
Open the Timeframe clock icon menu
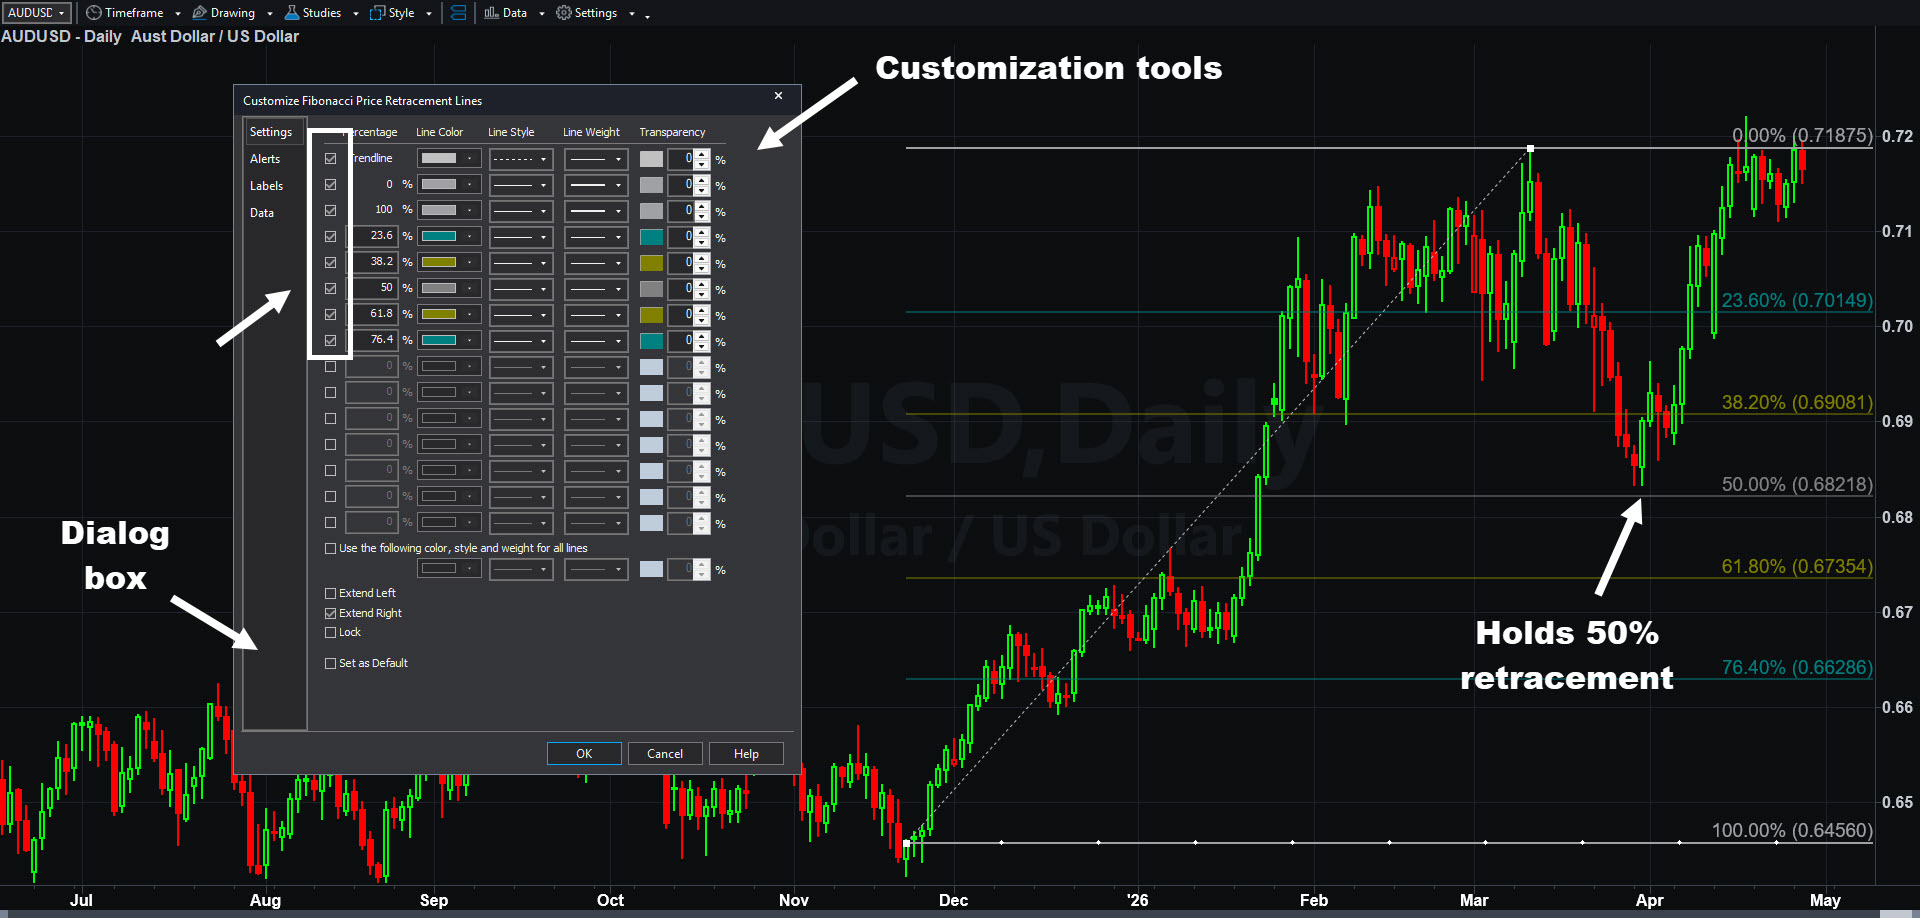tap(94, 13)
